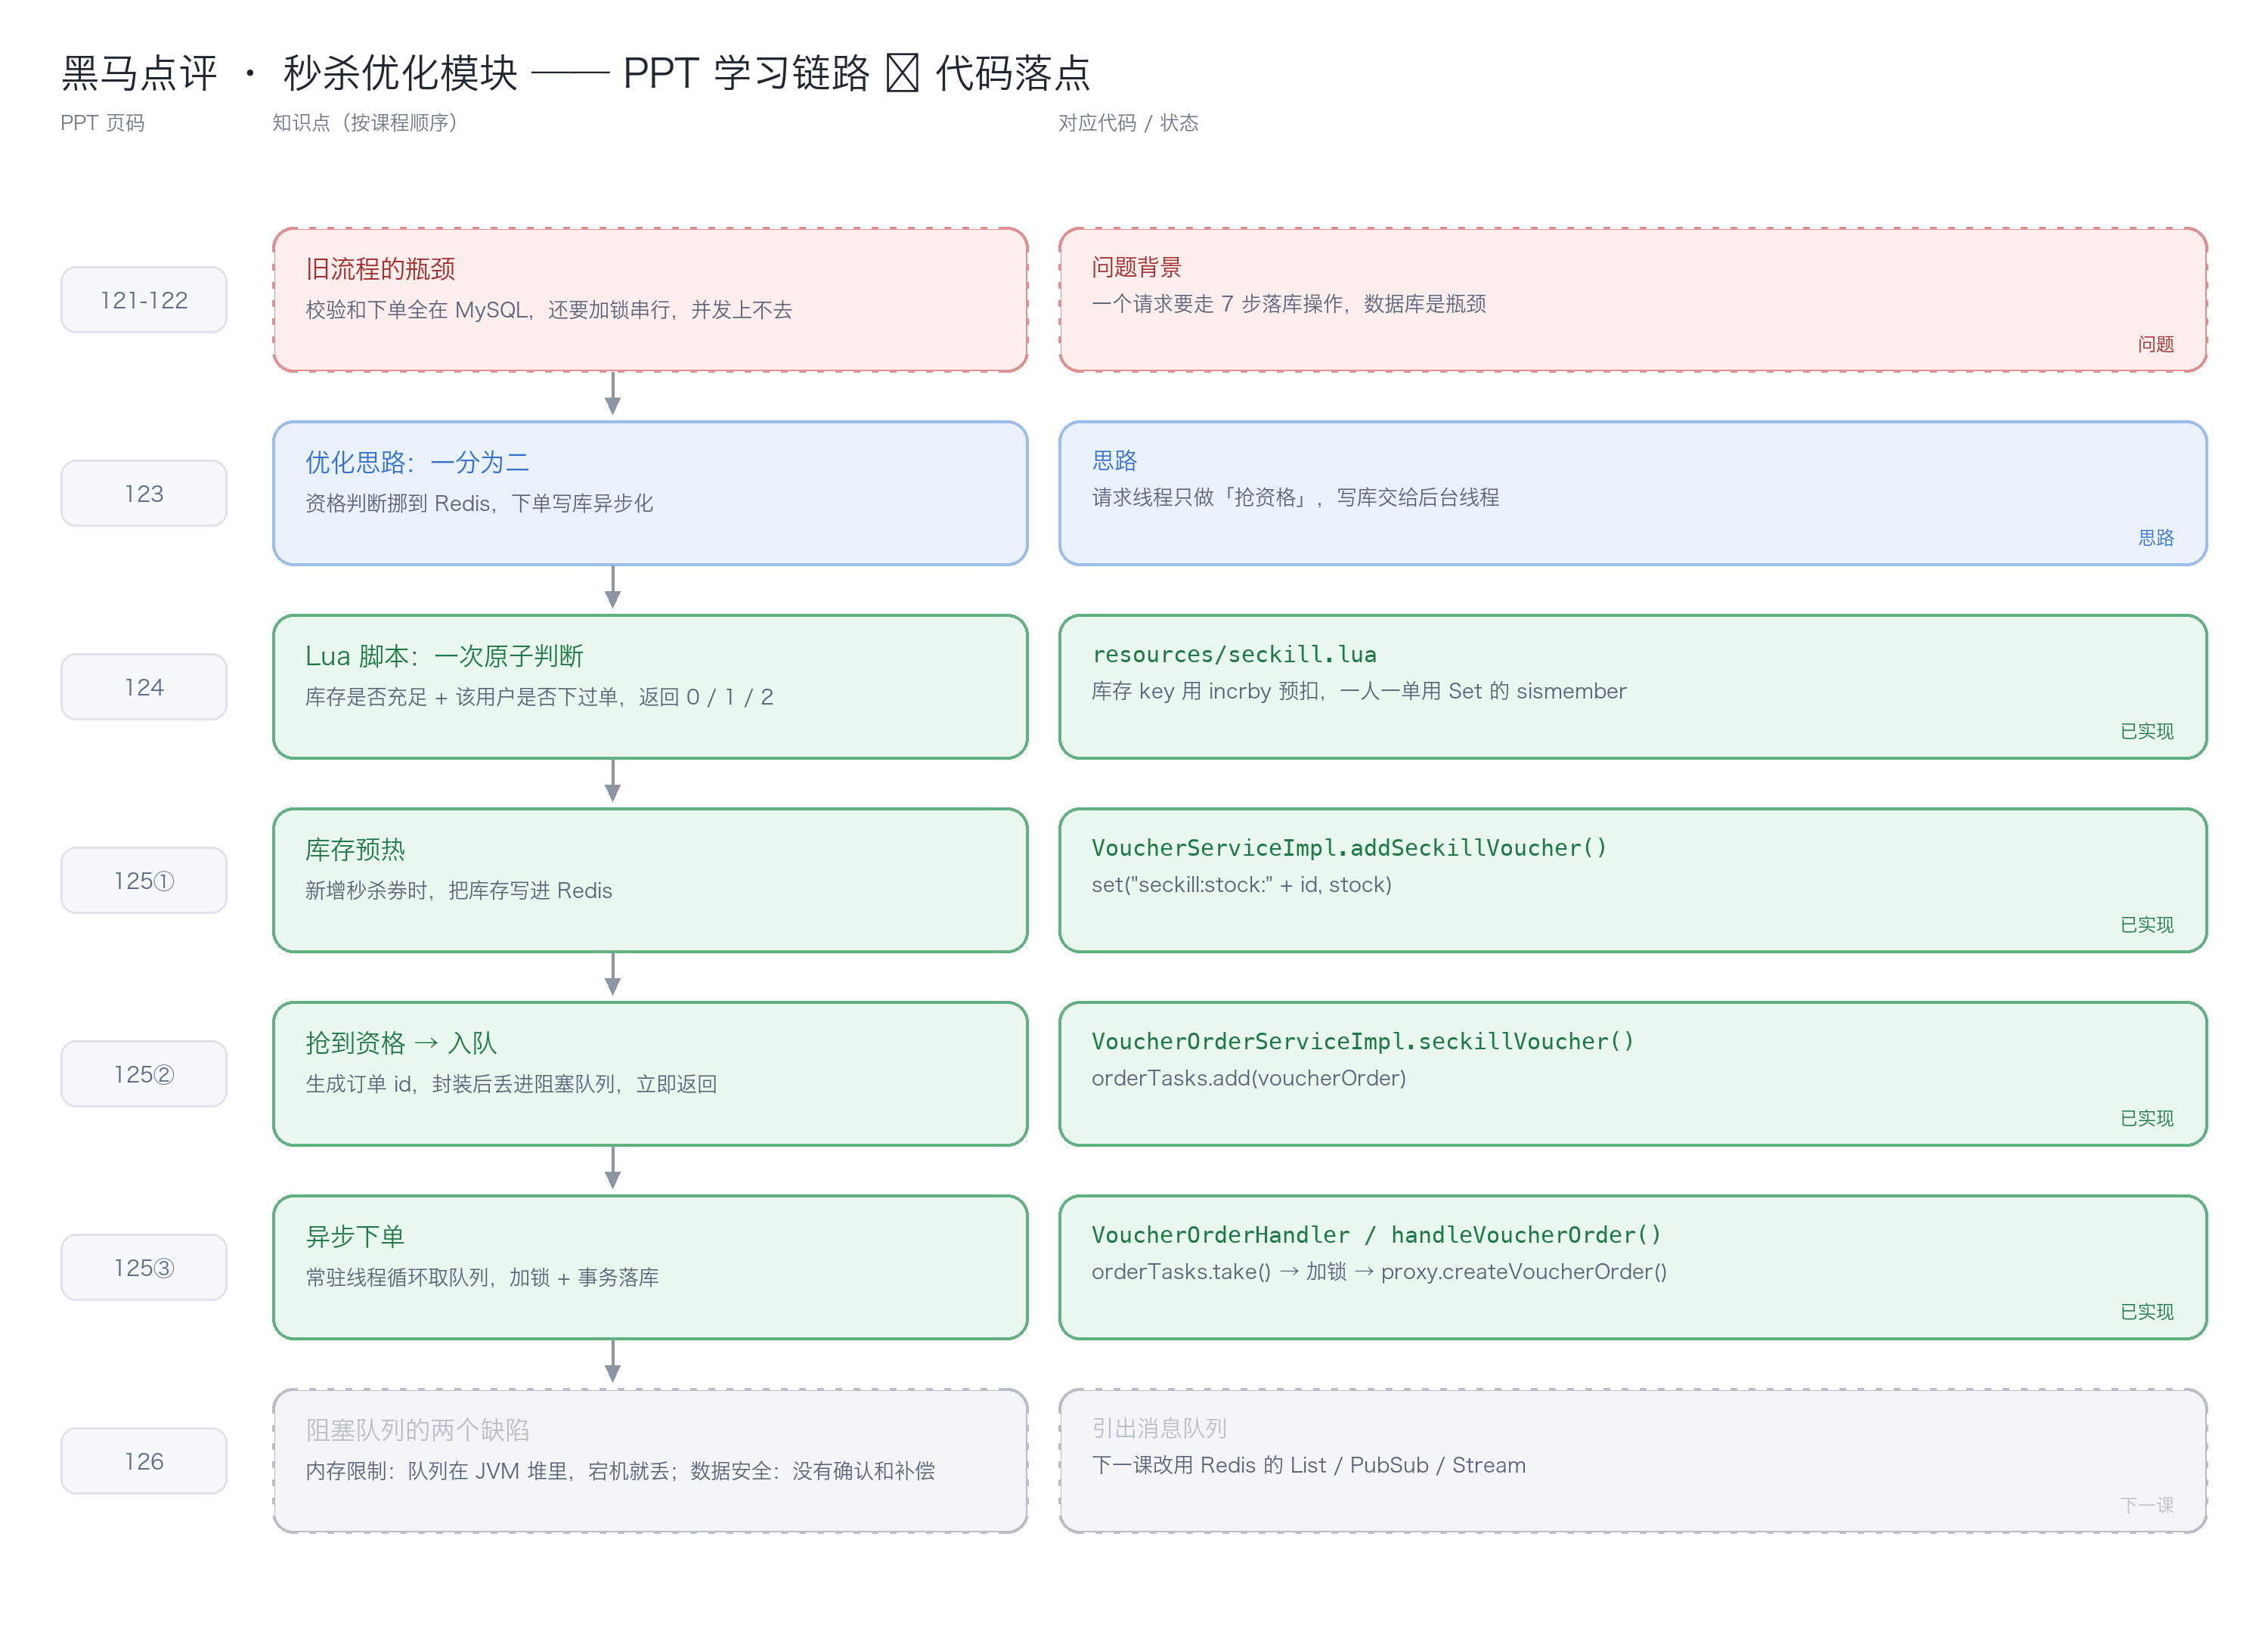
Task: Click VoucherOrderServiceImpl.seckillVoucher() title
Action: (x=1363, y=1041)
